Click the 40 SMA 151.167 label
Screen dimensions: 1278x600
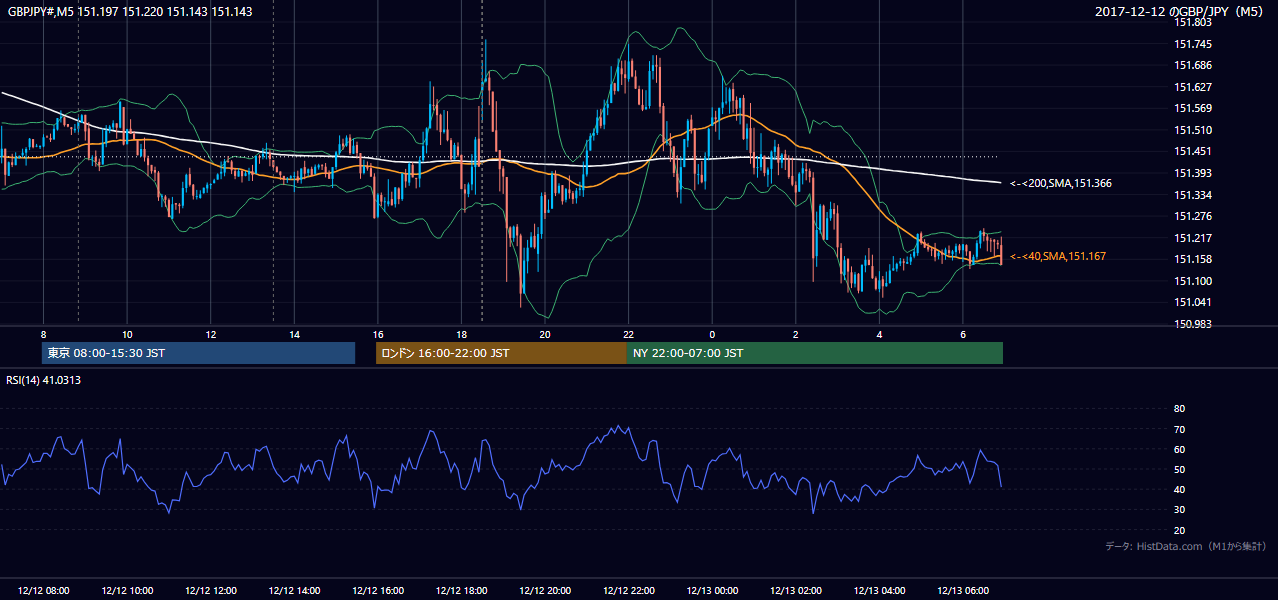point(1057,257)
